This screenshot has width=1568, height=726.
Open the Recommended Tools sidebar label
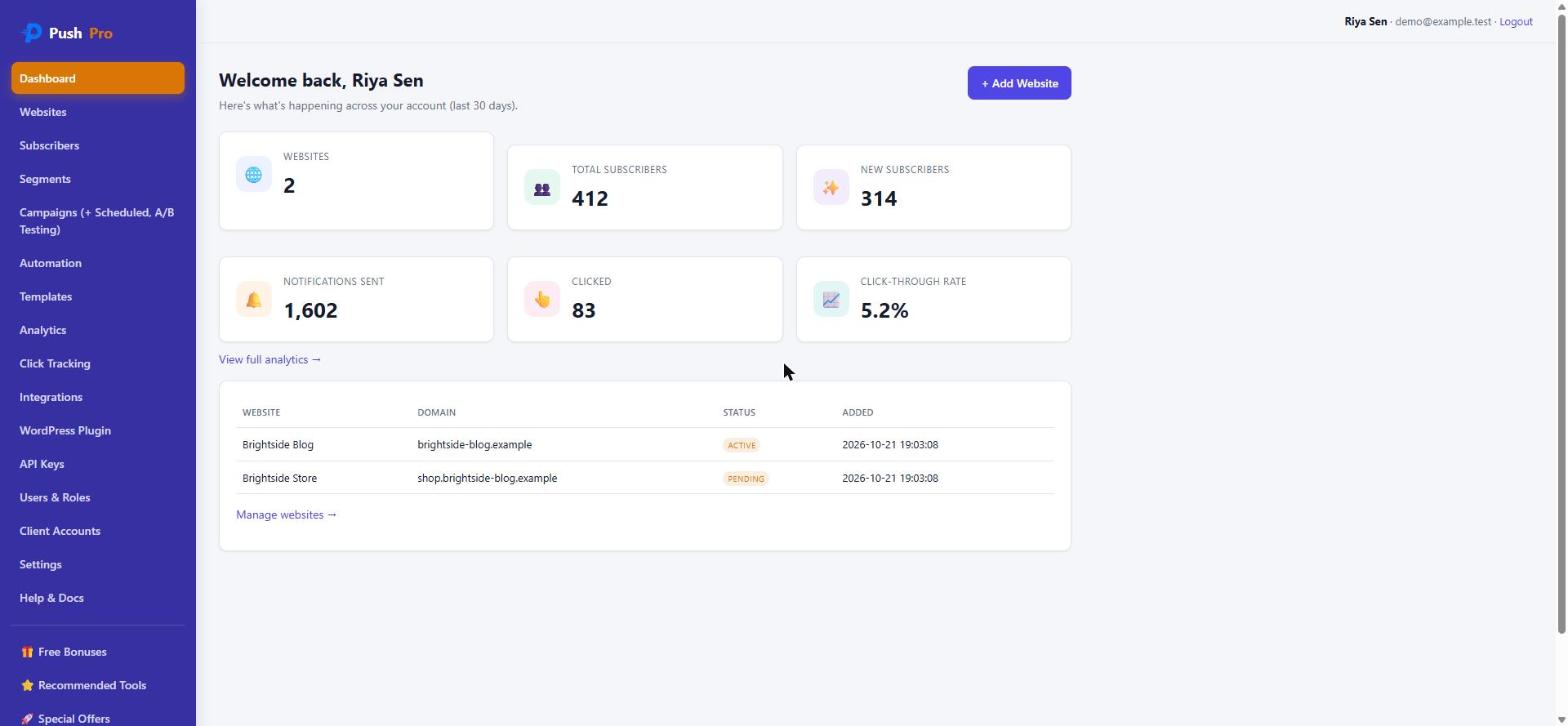point(92,686)
